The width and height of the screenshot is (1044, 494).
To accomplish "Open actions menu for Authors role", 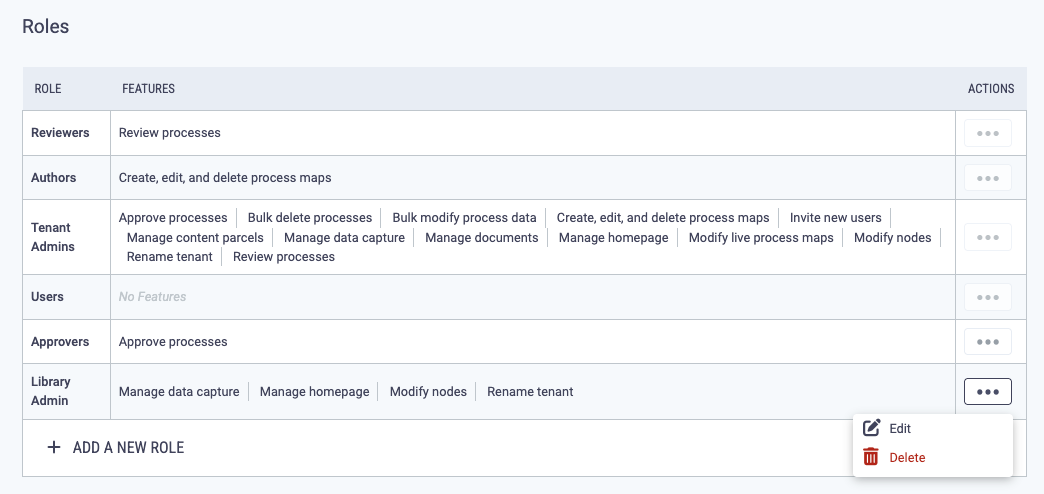I will click(x=987, y=178).
